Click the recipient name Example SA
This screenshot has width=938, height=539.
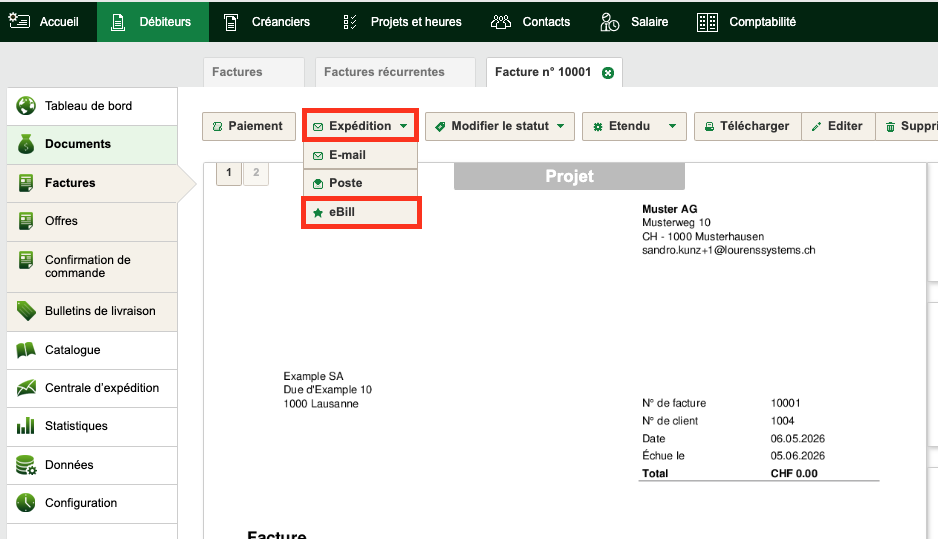313,376
